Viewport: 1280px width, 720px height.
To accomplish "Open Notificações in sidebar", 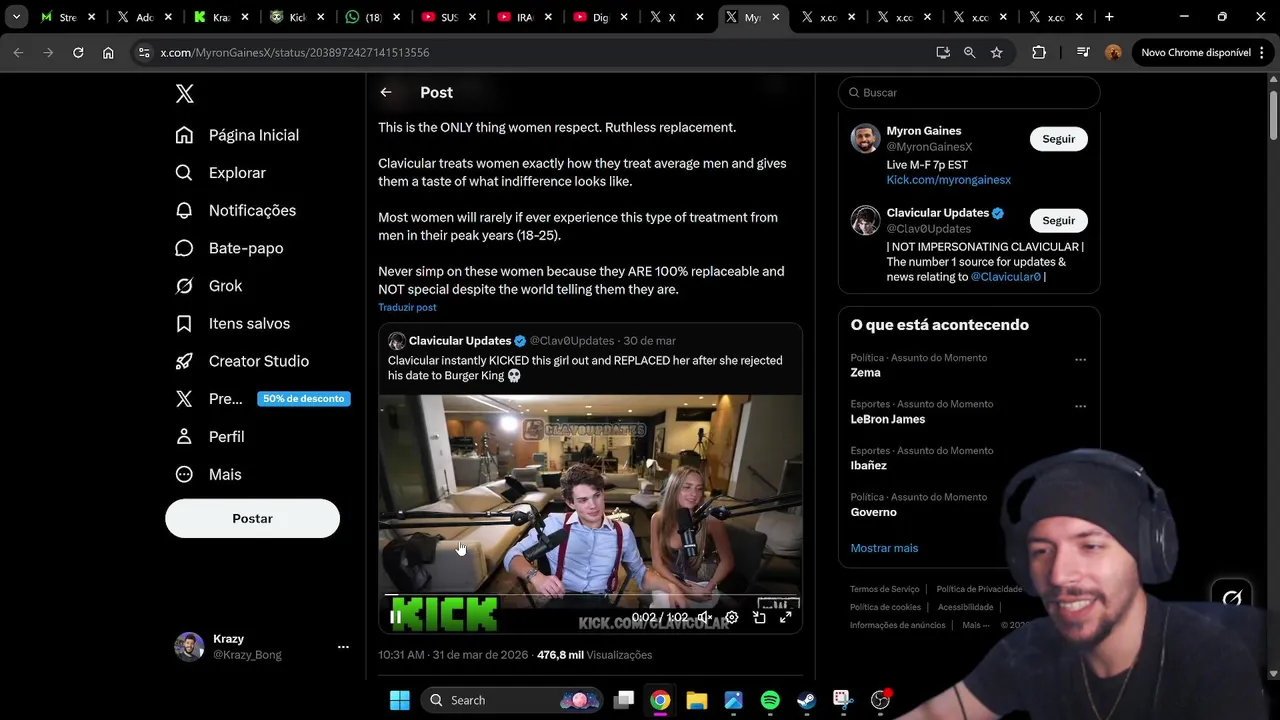I will (x=236, y=210).
